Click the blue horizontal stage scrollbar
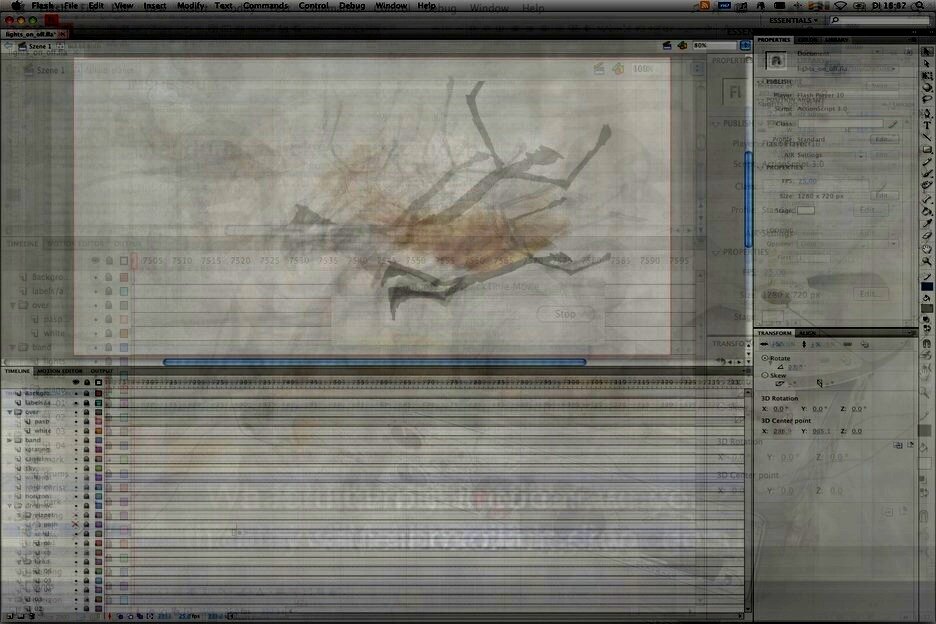 pyautogui.click(x=375, y=361)
